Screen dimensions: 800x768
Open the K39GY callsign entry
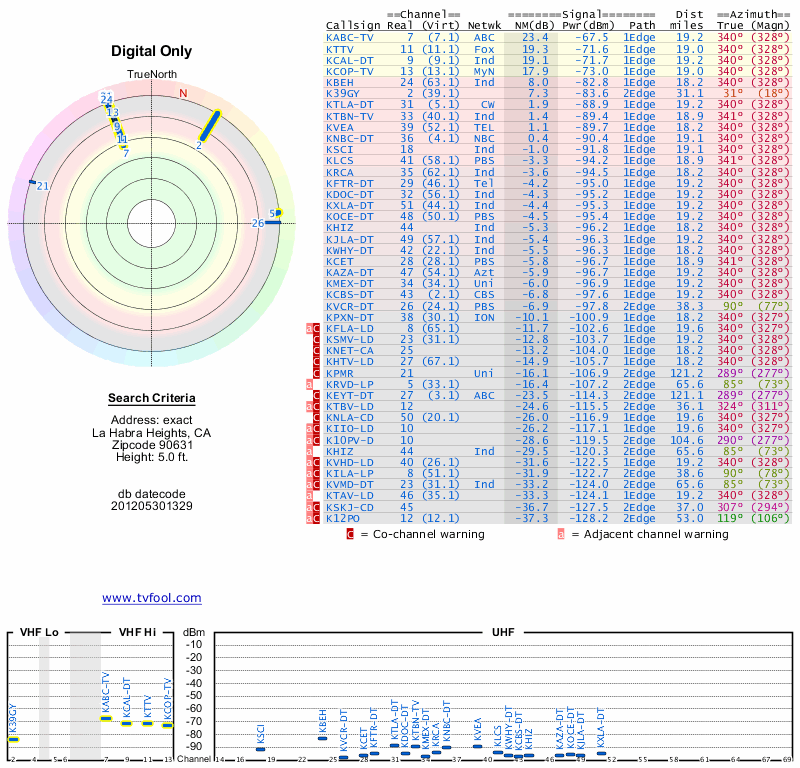pos(343,93)
